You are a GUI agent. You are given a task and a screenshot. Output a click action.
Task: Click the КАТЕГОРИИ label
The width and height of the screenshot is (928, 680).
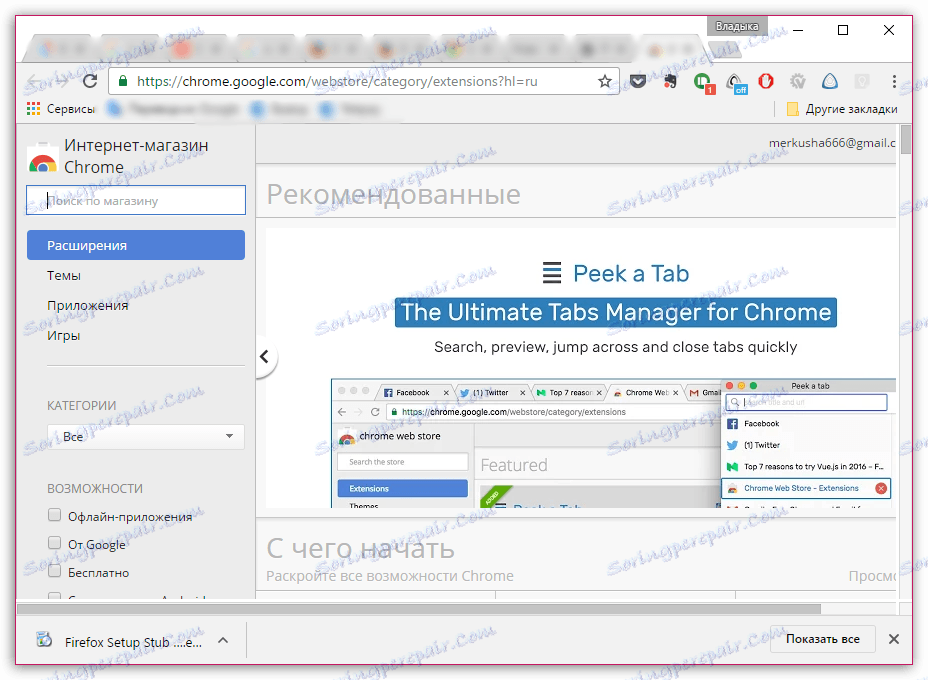tap(82, 405)
